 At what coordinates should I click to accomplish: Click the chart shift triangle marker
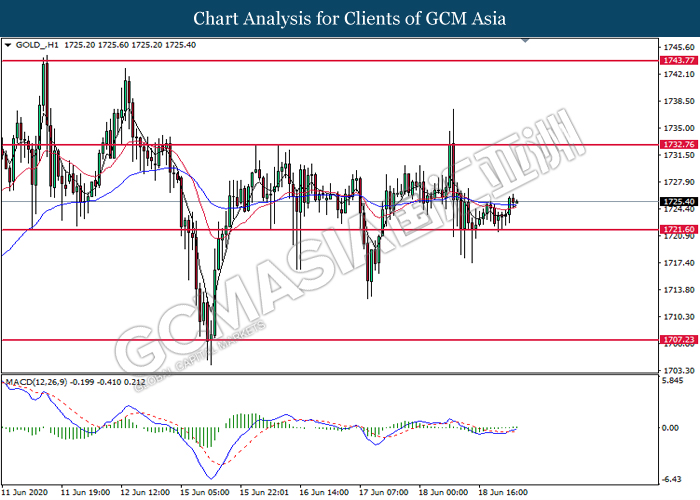pos(525,41)
